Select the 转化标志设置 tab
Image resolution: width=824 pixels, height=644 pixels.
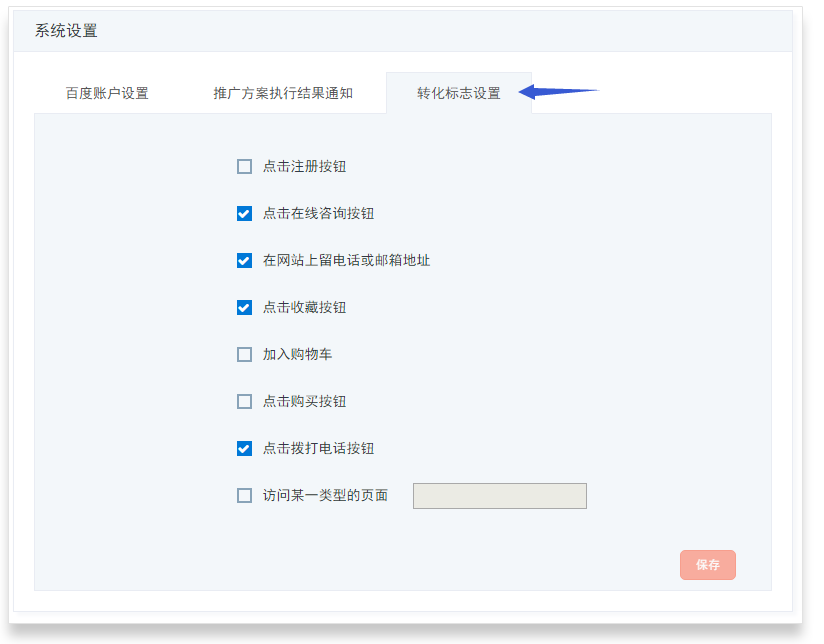459,93
